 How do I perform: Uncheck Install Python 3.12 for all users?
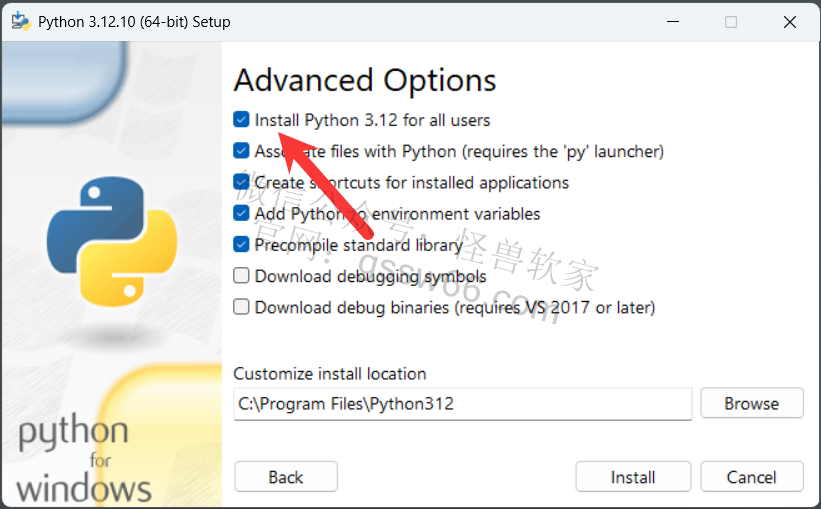(241, 120)
